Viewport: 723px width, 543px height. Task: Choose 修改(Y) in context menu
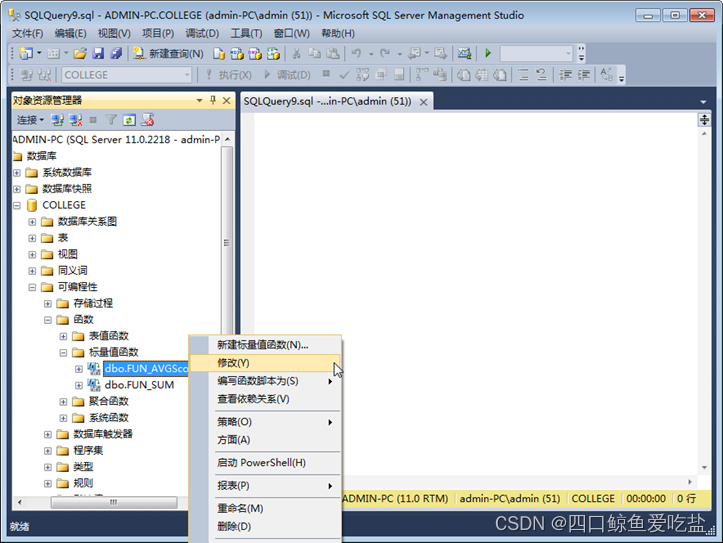point(265,363)
